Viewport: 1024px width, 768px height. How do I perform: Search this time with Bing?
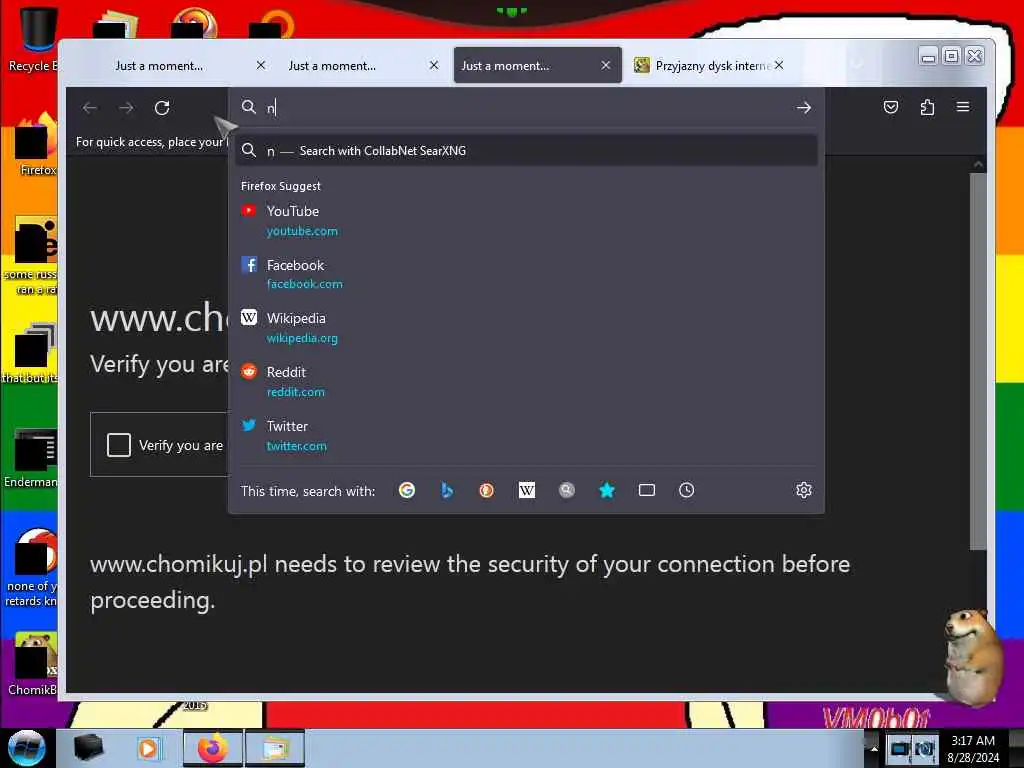point(447,490)
